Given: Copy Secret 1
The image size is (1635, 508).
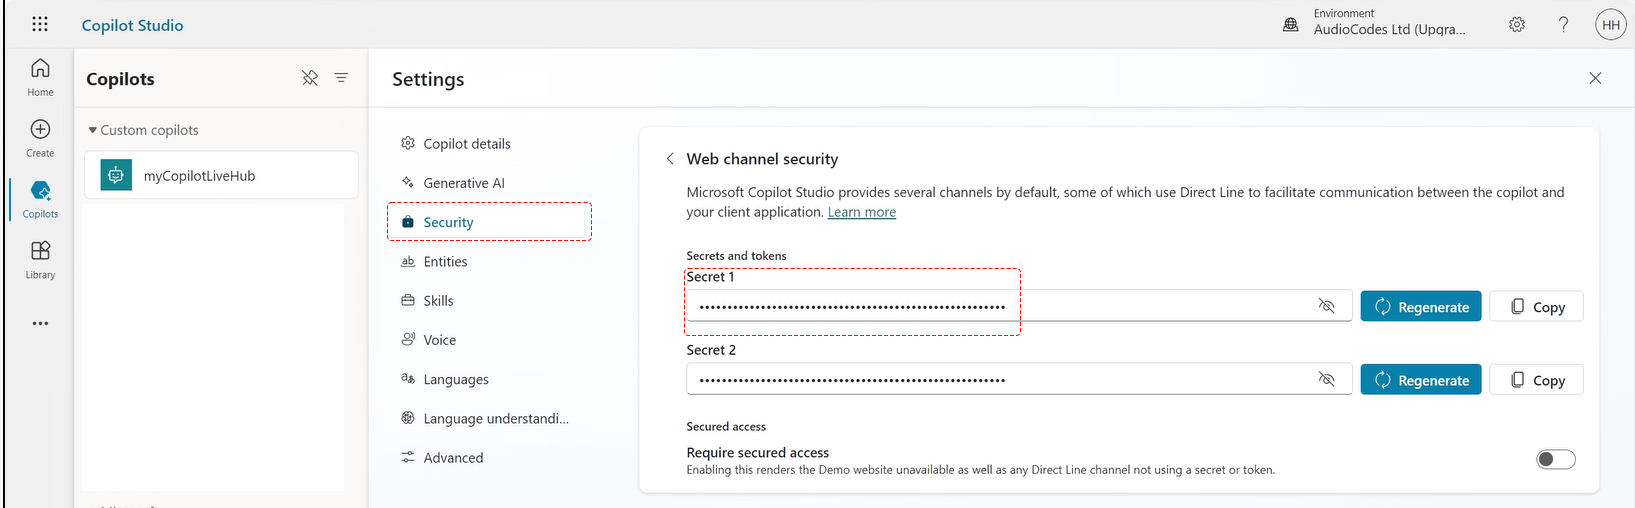Looking at the screenshot, I should click(1537, 306).
